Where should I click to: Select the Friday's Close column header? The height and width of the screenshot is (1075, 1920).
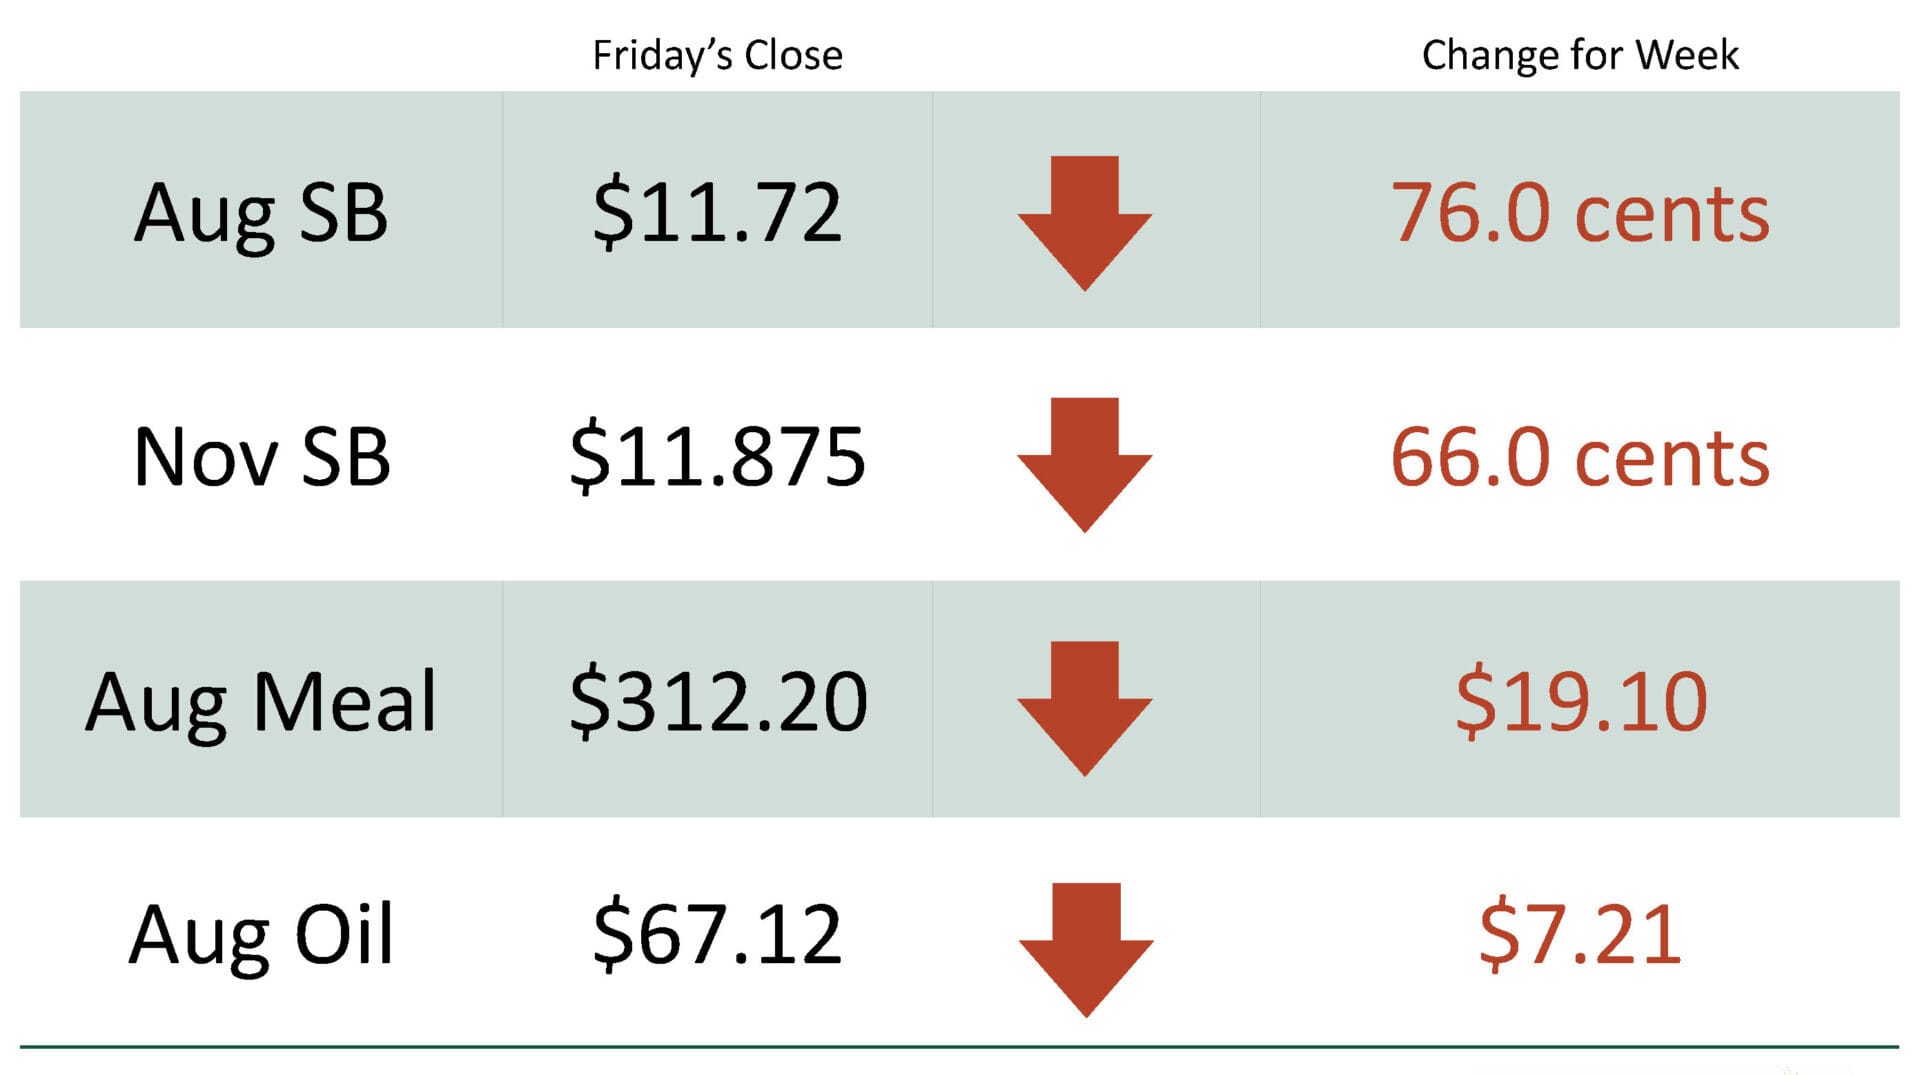(x=717, y=56)
